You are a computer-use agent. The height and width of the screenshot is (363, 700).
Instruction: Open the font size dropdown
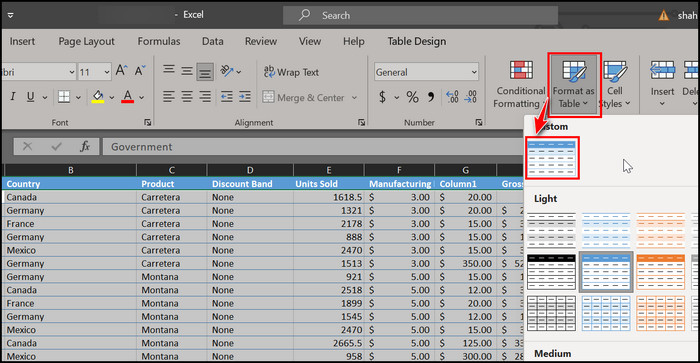(x=107, y=72)
